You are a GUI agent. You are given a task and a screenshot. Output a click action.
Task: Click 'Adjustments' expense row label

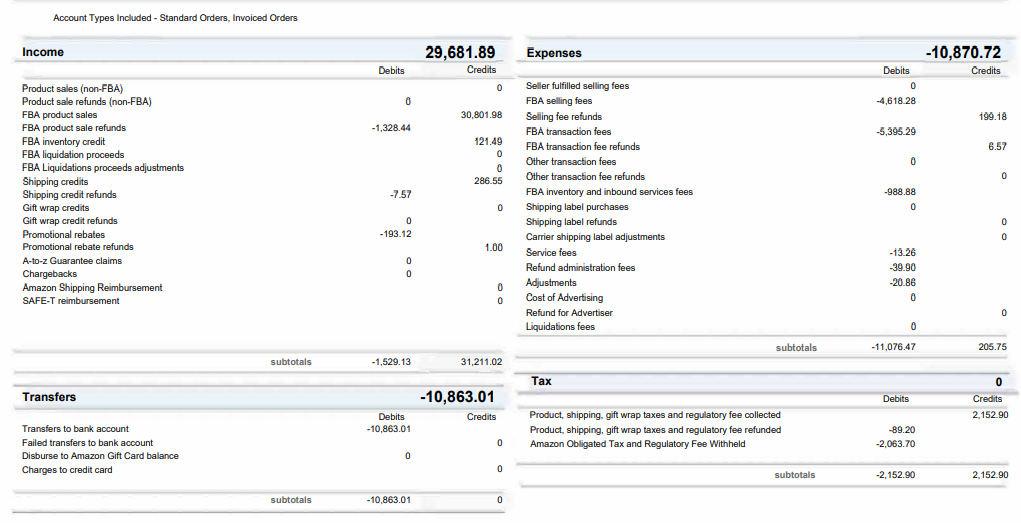point(551,283)
